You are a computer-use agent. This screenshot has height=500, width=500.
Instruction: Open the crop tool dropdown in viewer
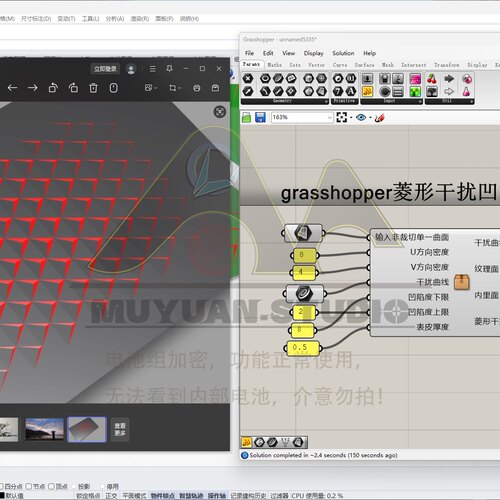(175, 88)
